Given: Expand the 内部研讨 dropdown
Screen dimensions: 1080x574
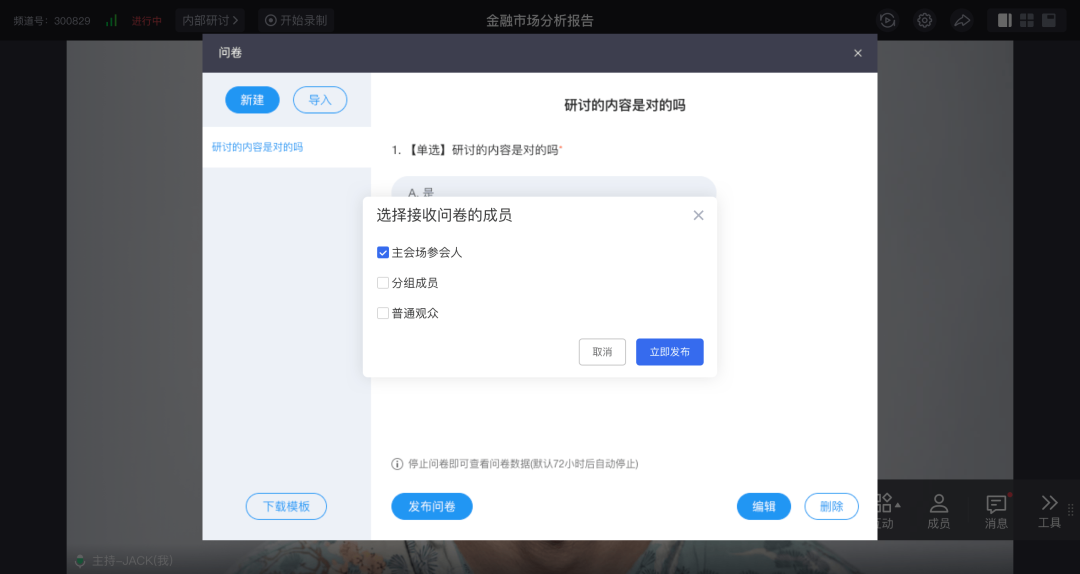Looking at the screenshot, I should point(211,20).
